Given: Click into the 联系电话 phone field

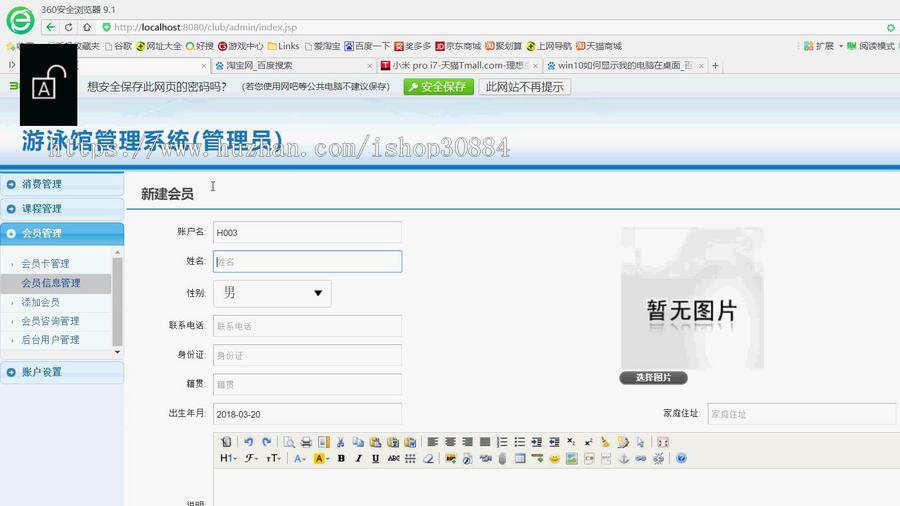Looking at the screenshot, I should coord(308,326).
